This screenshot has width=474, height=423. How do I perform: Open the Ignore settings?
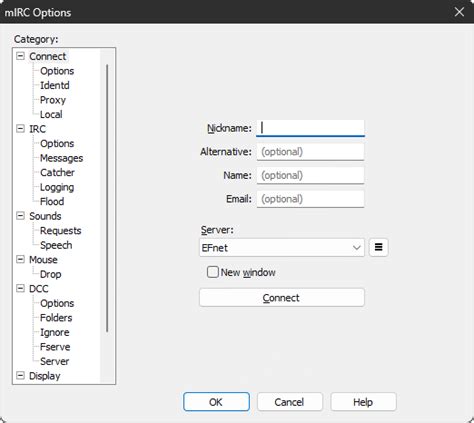(55, 332)
